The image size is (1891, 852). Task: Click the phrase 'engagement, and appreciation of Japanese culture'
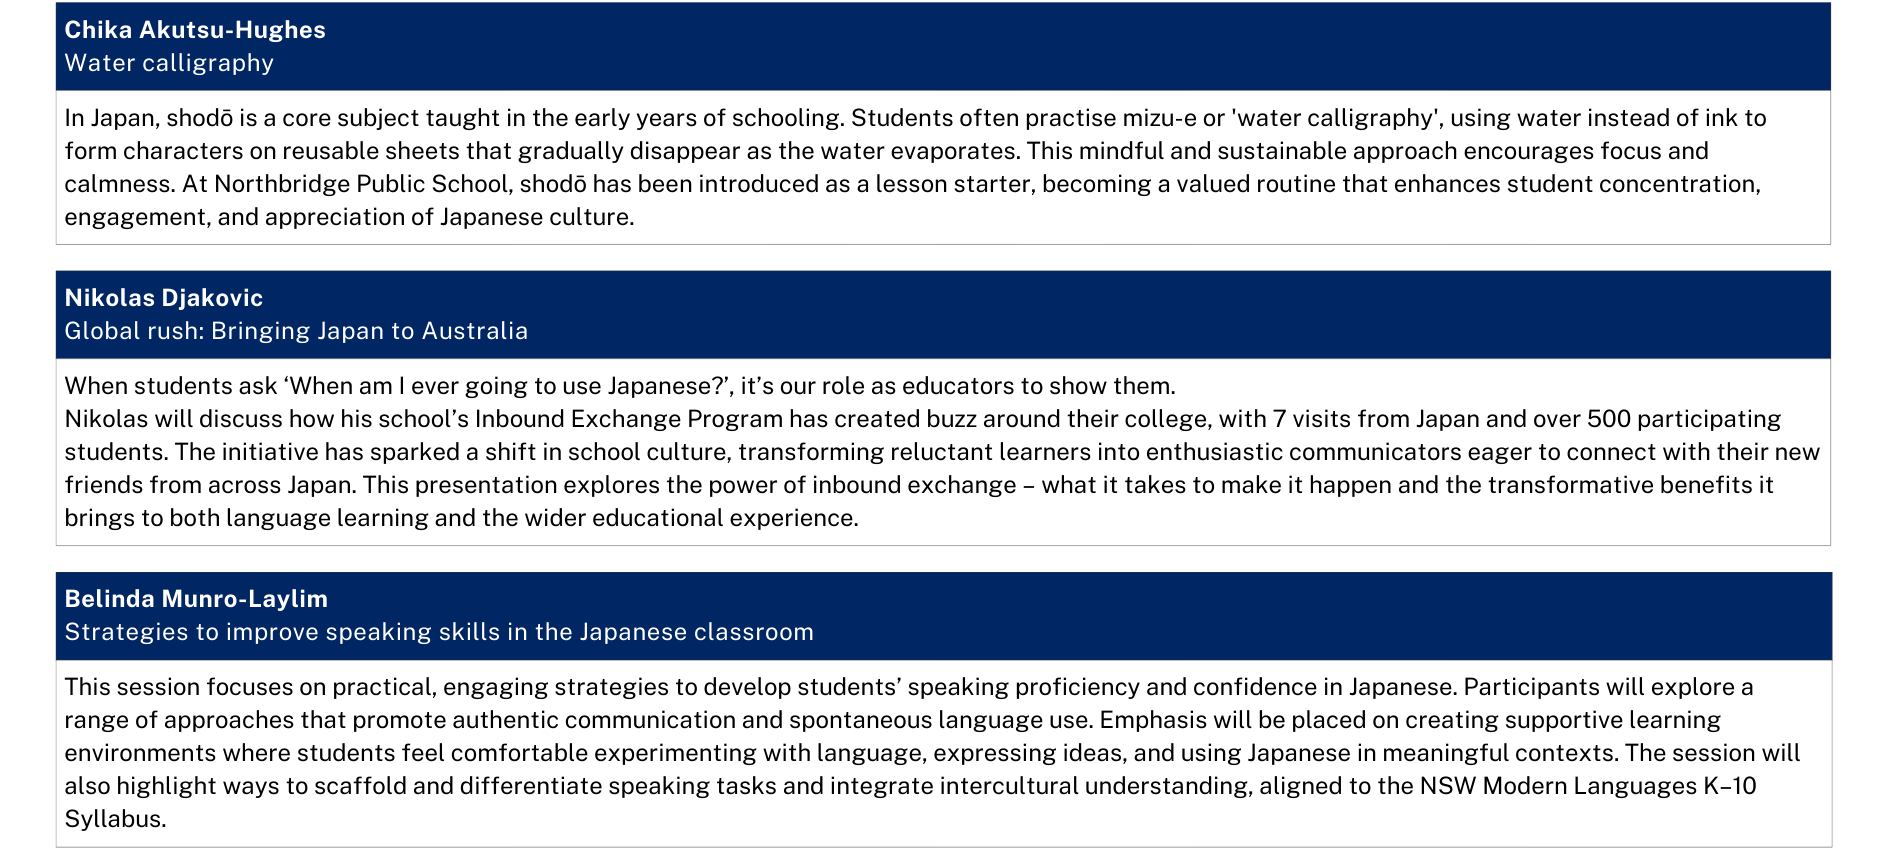(349, 217)
